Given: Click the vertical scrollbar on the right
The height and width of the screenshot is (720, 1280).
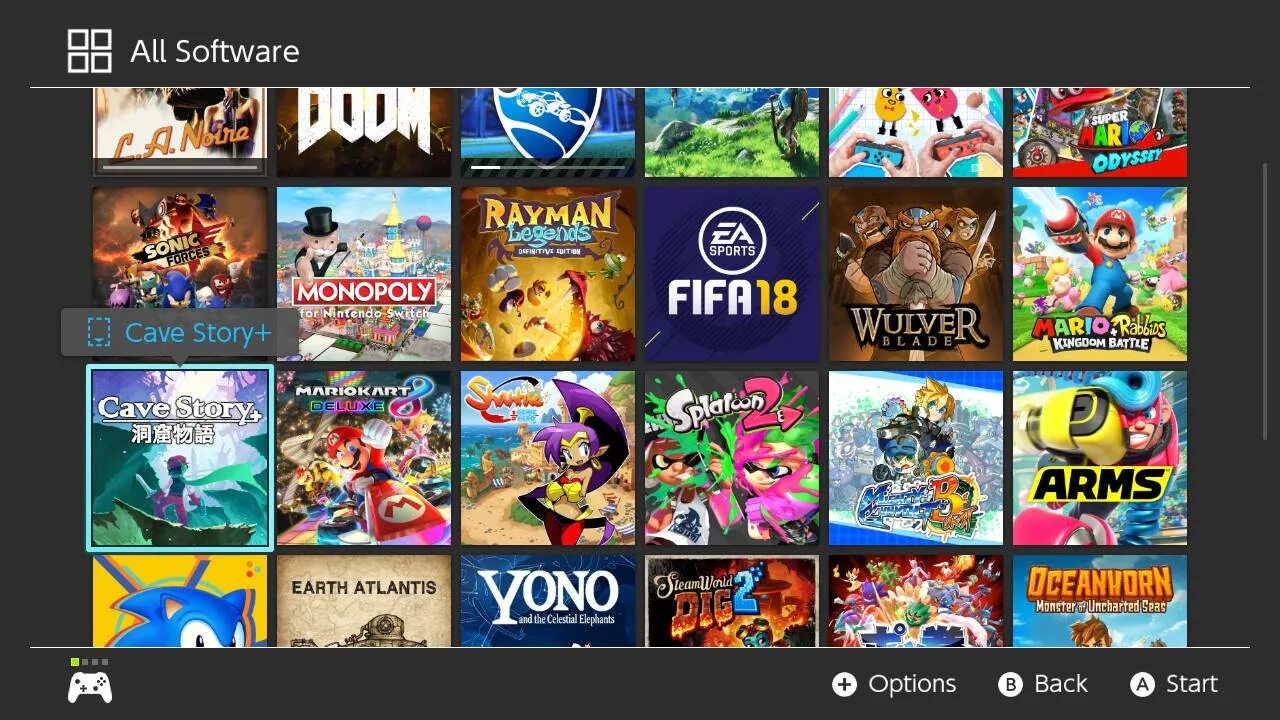Looking at the screenshot, I should [x=1265, y=300].
